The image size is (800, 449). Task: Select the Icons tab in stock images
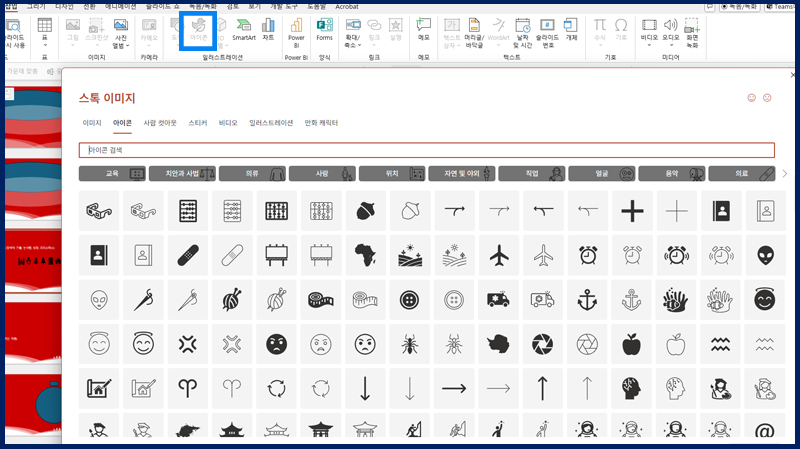122,123
